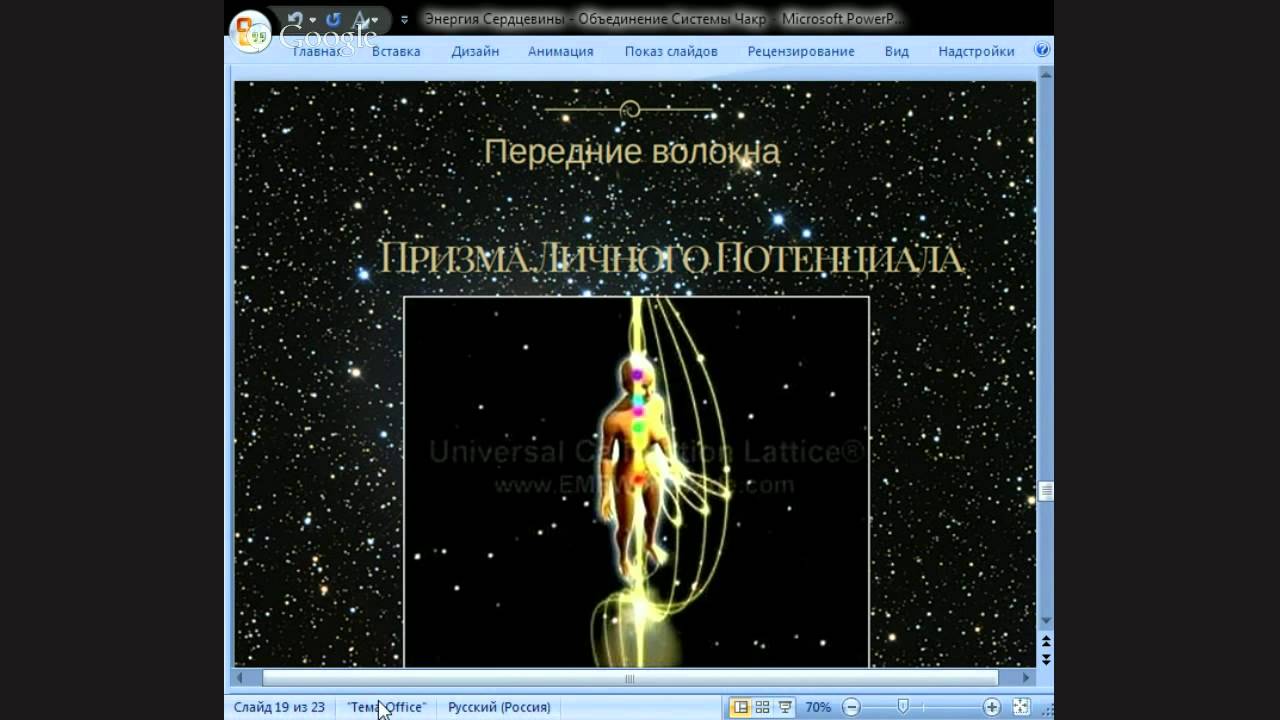Start Slide Show view icon
Viewport: 1280px width, 720px height.
(785, 707)
